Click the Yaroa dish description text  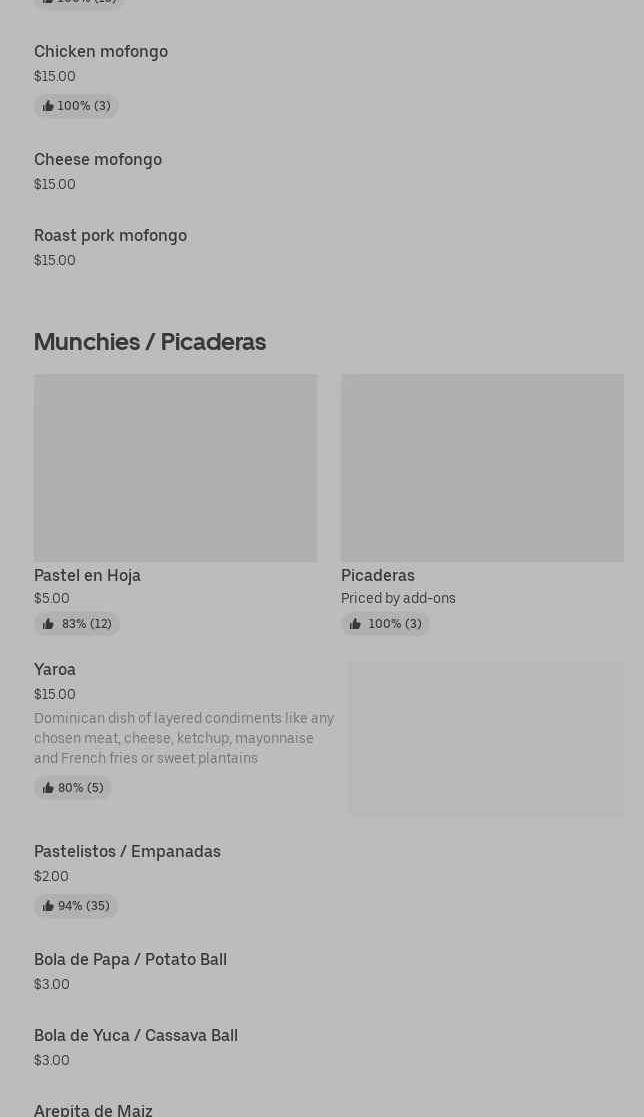184,738
